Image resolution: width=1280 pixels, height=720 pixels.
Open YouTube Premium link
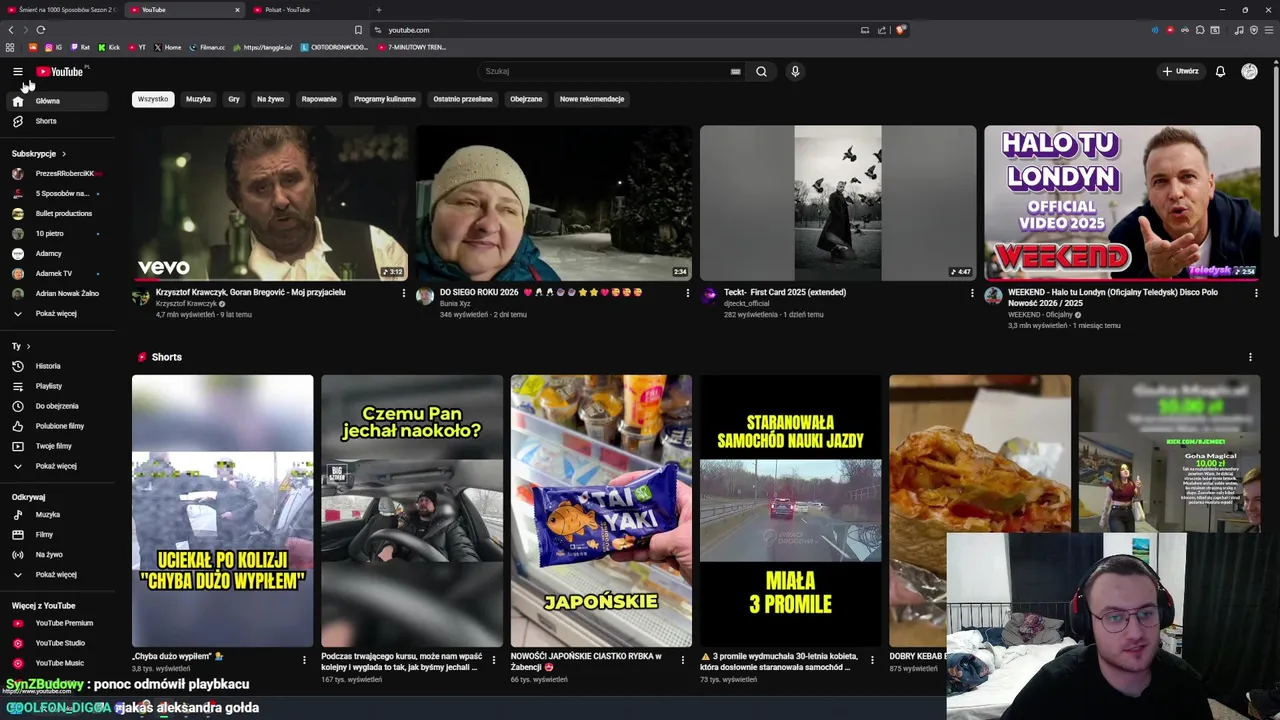coord(55,623)
